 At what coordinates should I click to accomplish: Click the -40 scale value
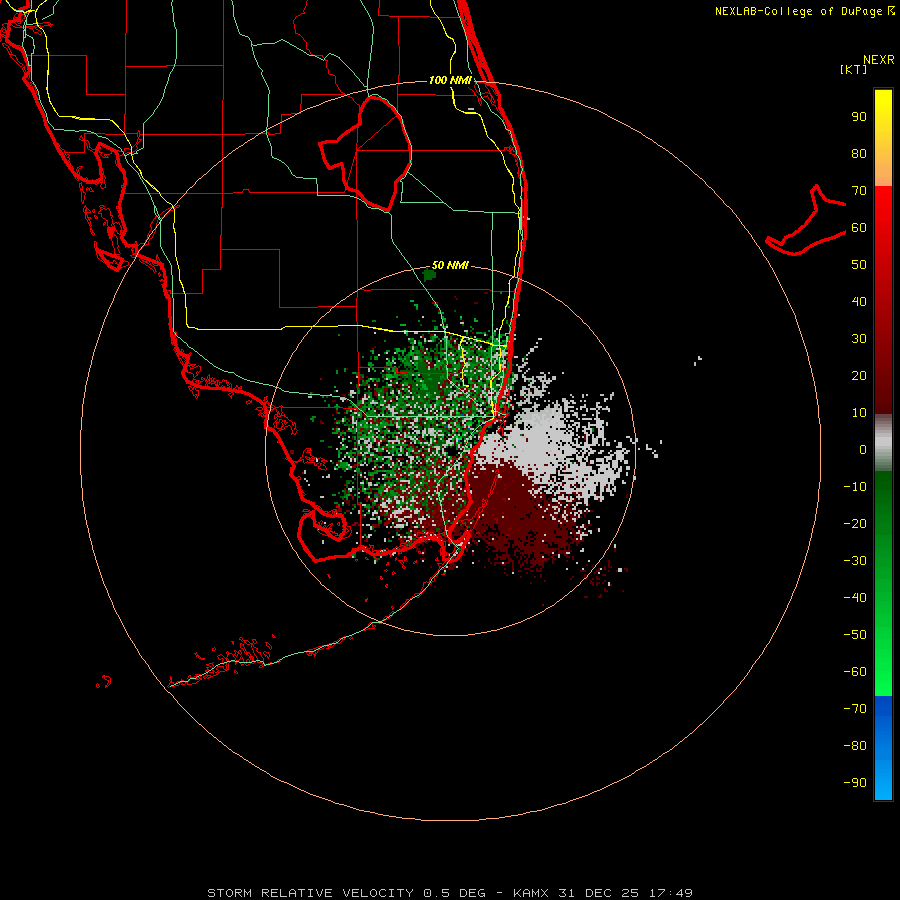pos(855,598)
